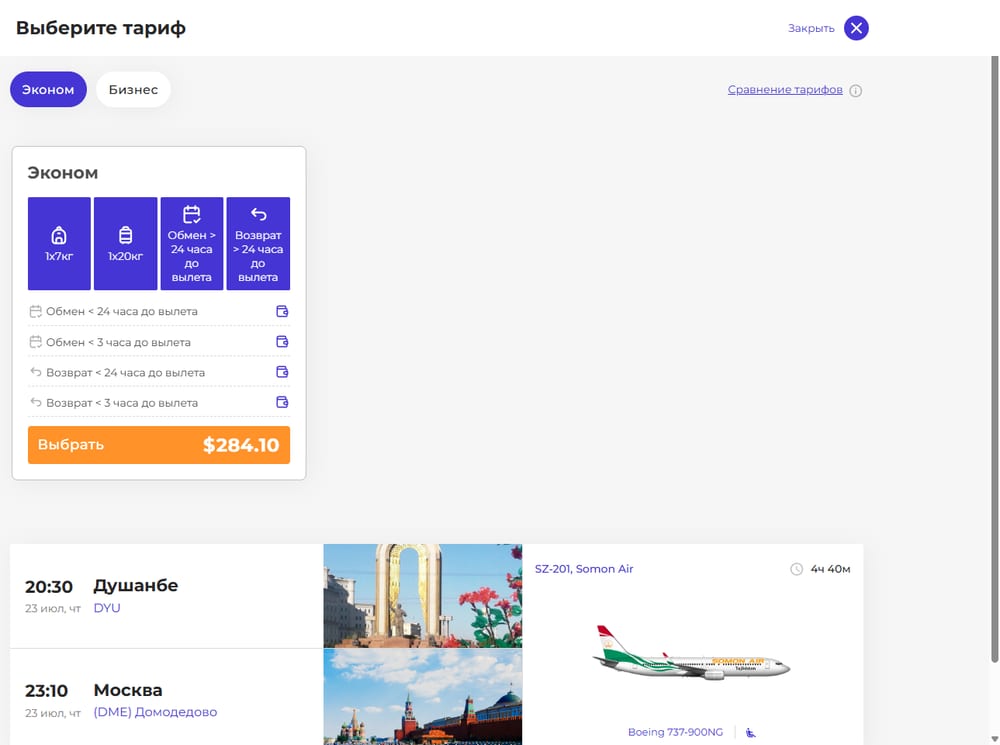Open the Сравнение тарифов link
This screenshot has height=745, width=1000.
click(785, 90)
